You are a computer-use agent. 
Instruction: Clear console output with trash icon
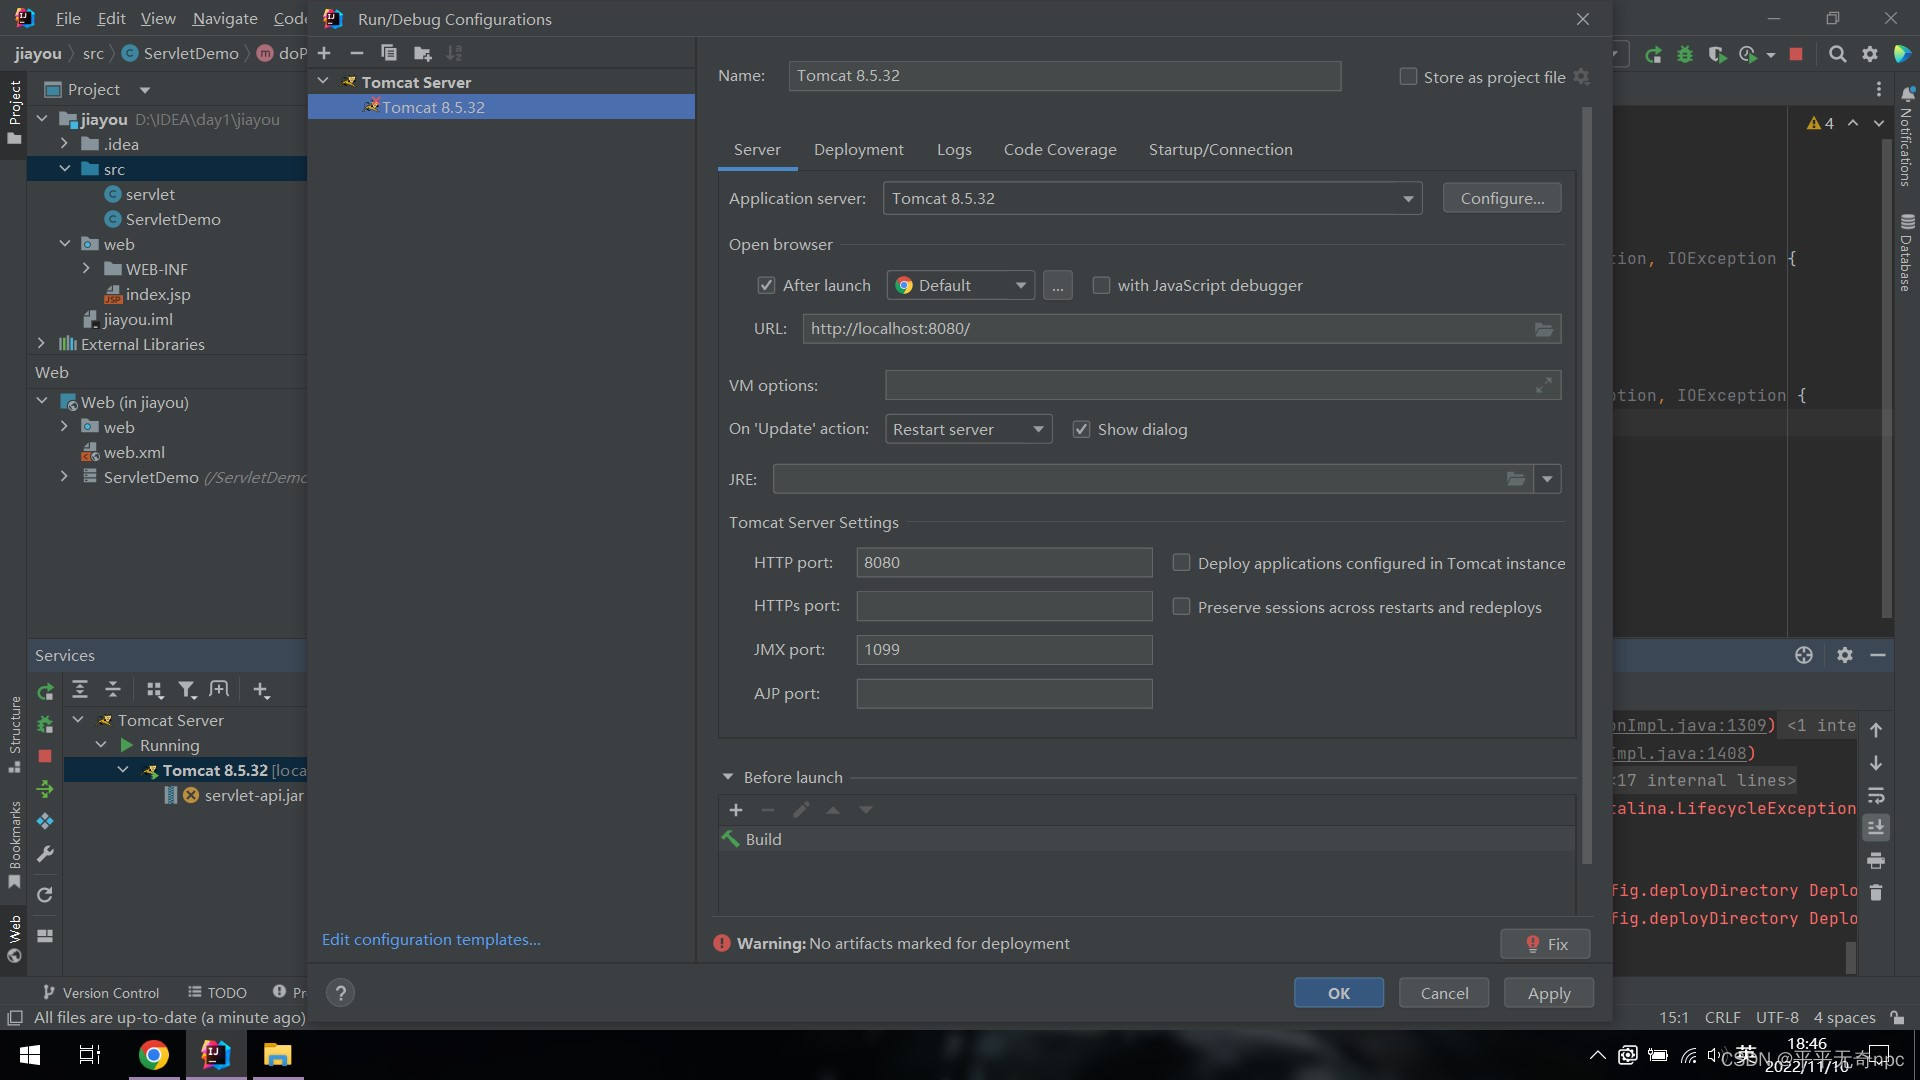1876,893
